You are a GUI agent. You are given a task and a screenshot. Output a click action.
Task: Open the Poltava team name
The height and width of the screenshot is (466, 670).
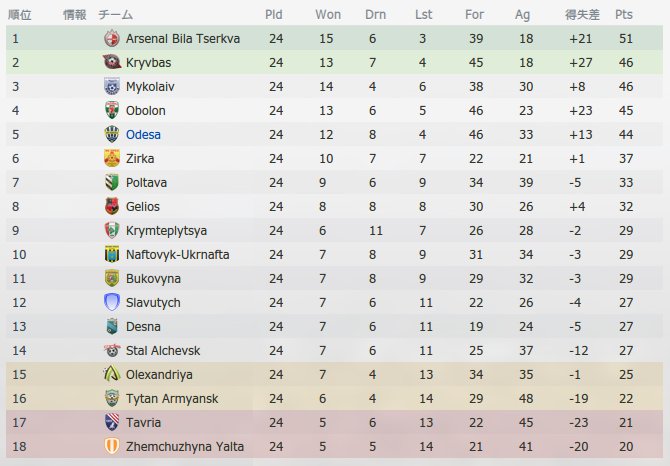coord(146,182)
